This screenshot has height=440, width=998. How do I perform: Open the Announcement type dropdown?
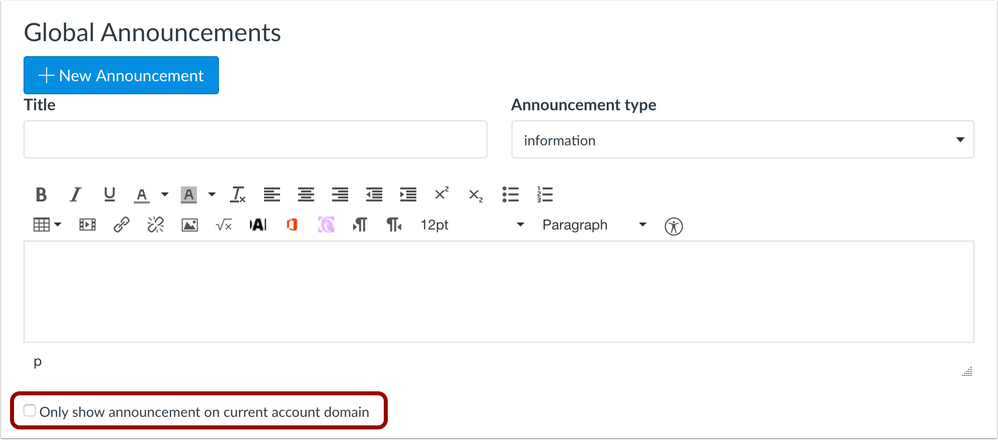point(742,141)
